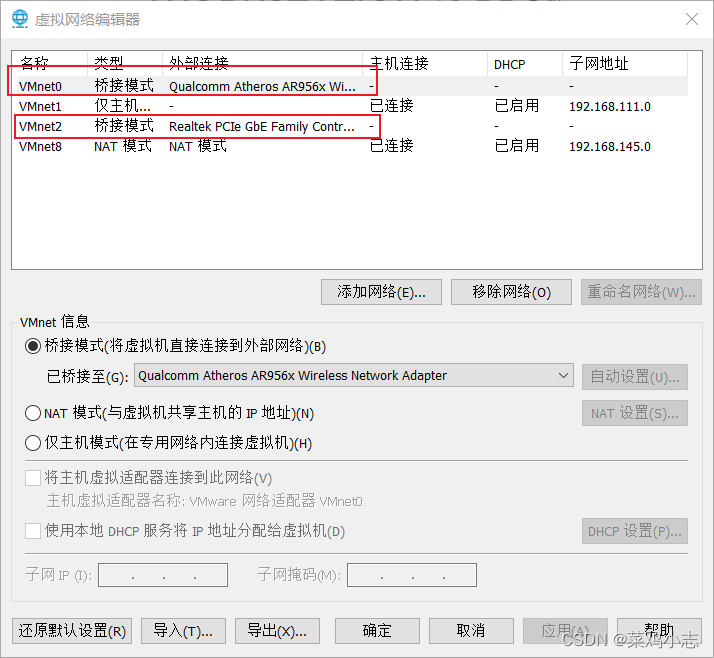Image resolution: width=714 pixels, height=658 pixels.
Task: Click the Virtual Network Editor globe icon
Action: pos(20,19)
